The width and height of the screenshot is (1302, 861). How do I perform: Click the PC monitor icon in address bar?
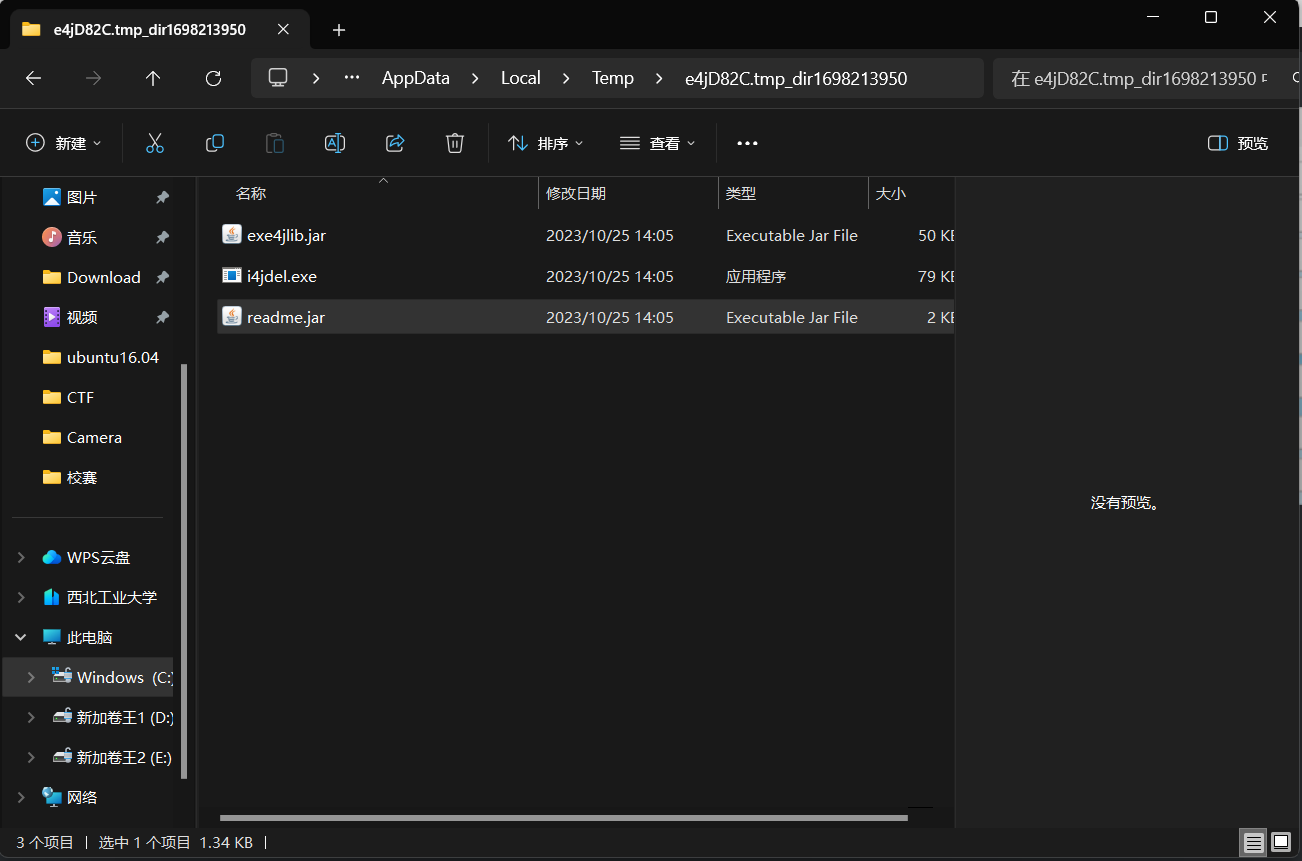[278, 78]
